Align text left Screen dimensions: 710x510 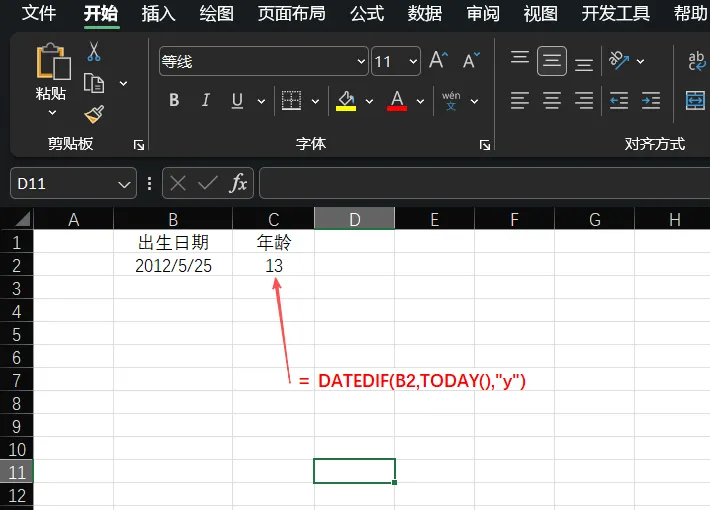point(520,100)
